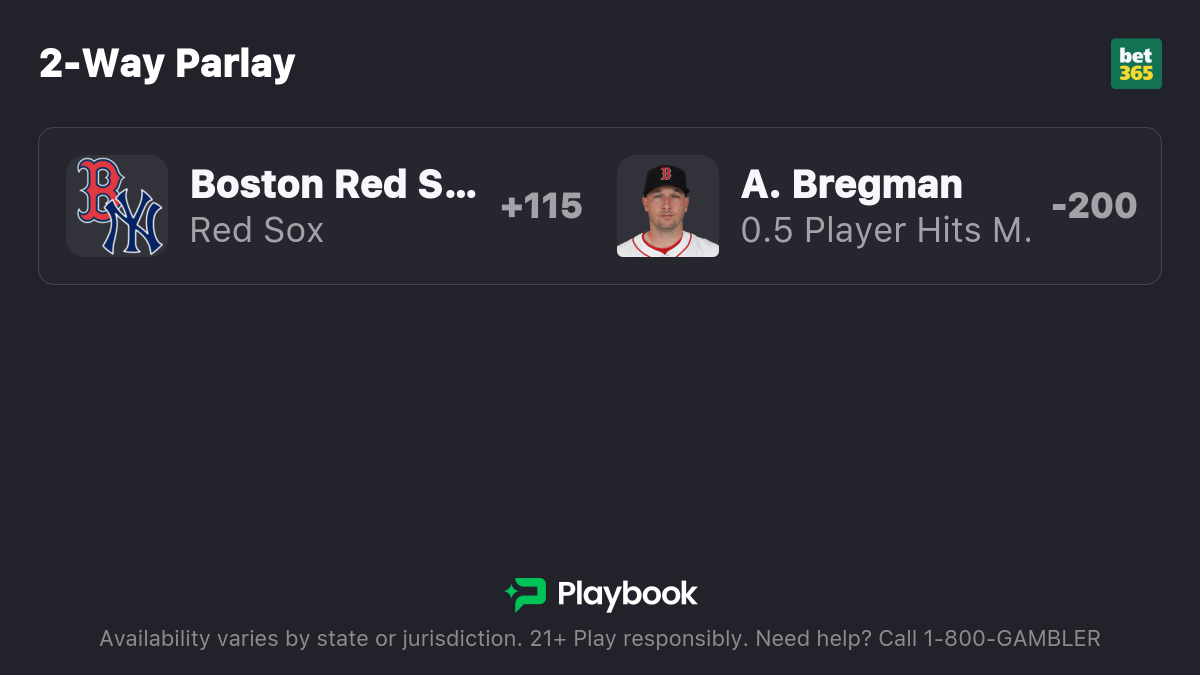Click the empty space inside the parlay card
The image size is (1200, 675).
pos(600,268)
